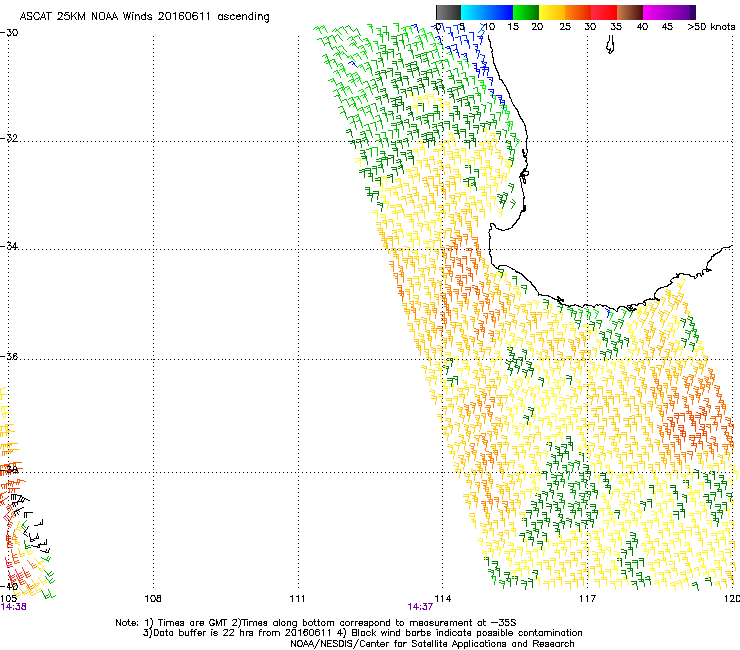
Task: Click the '20' legend speed label
Action: [x=537, y=27]
